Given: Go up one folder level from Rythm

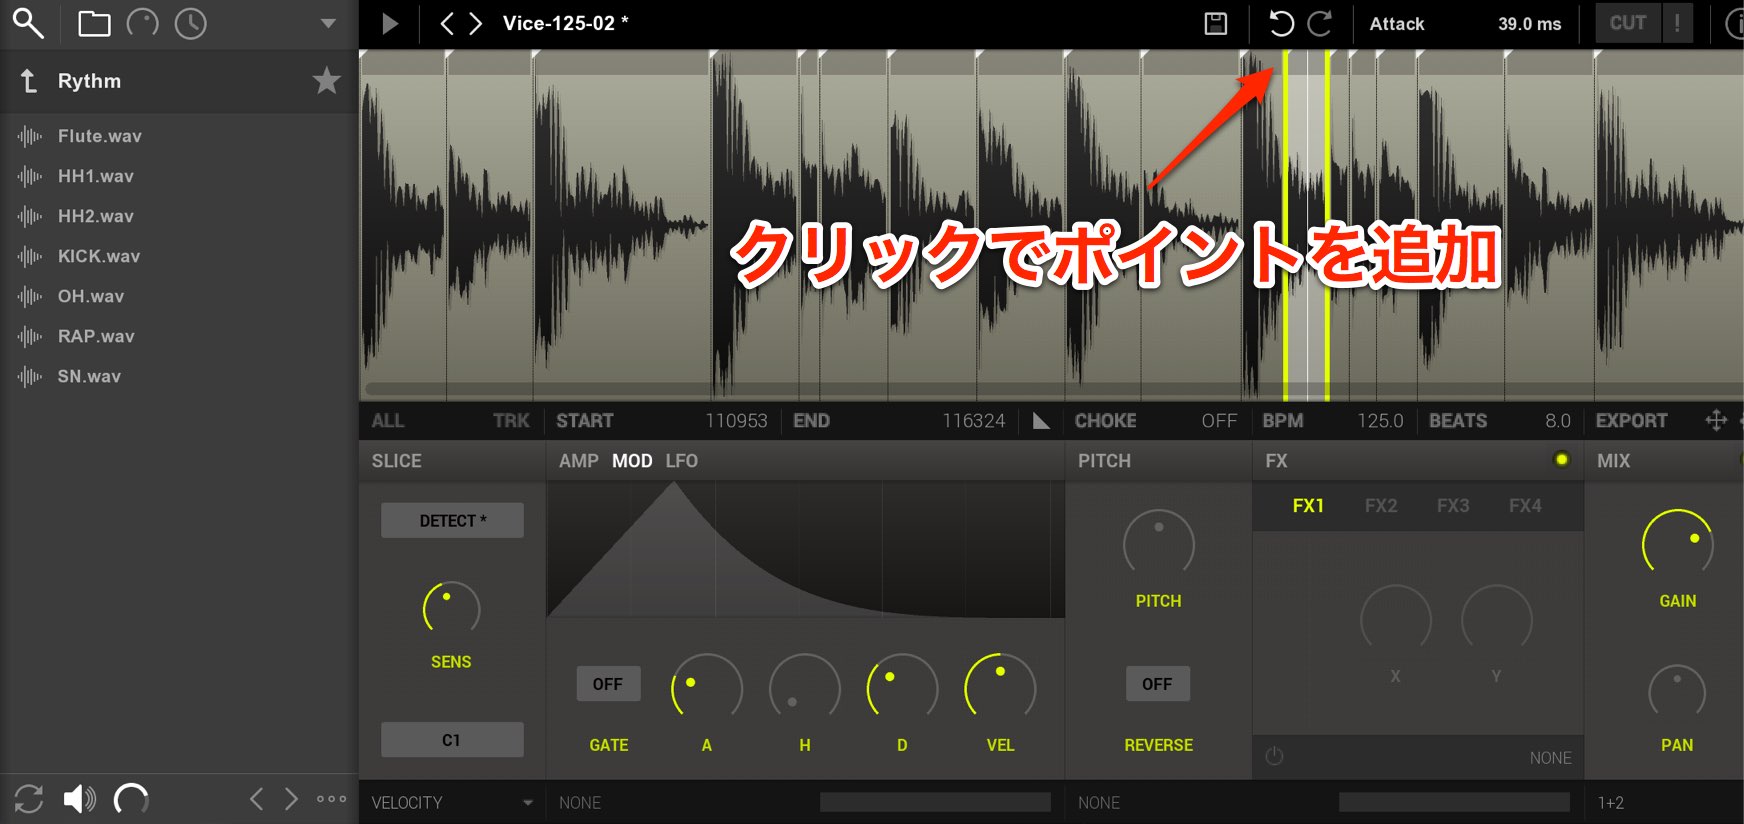Looking at the screenshot, I should 29,81.
